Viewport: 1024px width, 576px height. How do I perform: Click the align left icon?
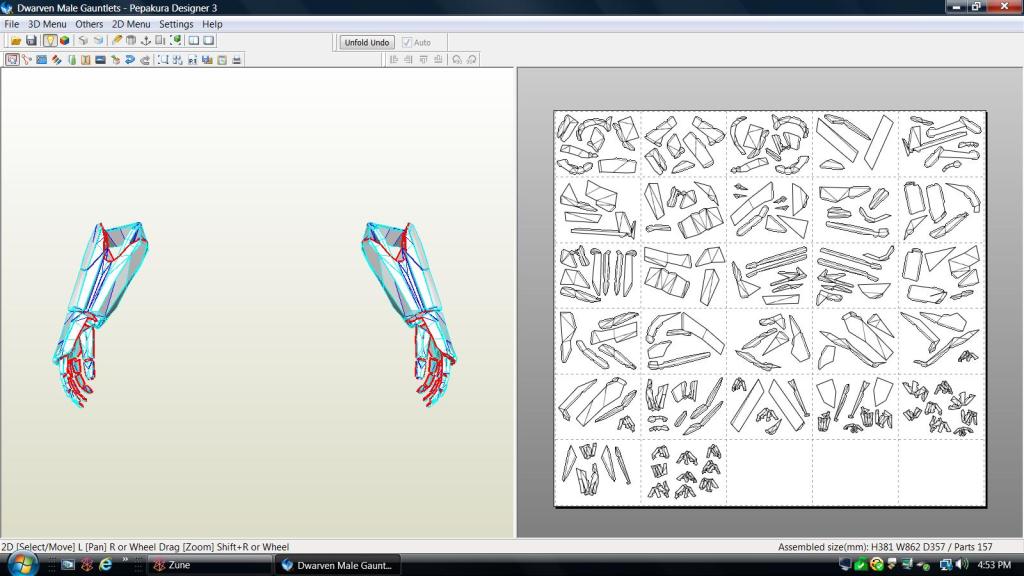pos(394,59)
